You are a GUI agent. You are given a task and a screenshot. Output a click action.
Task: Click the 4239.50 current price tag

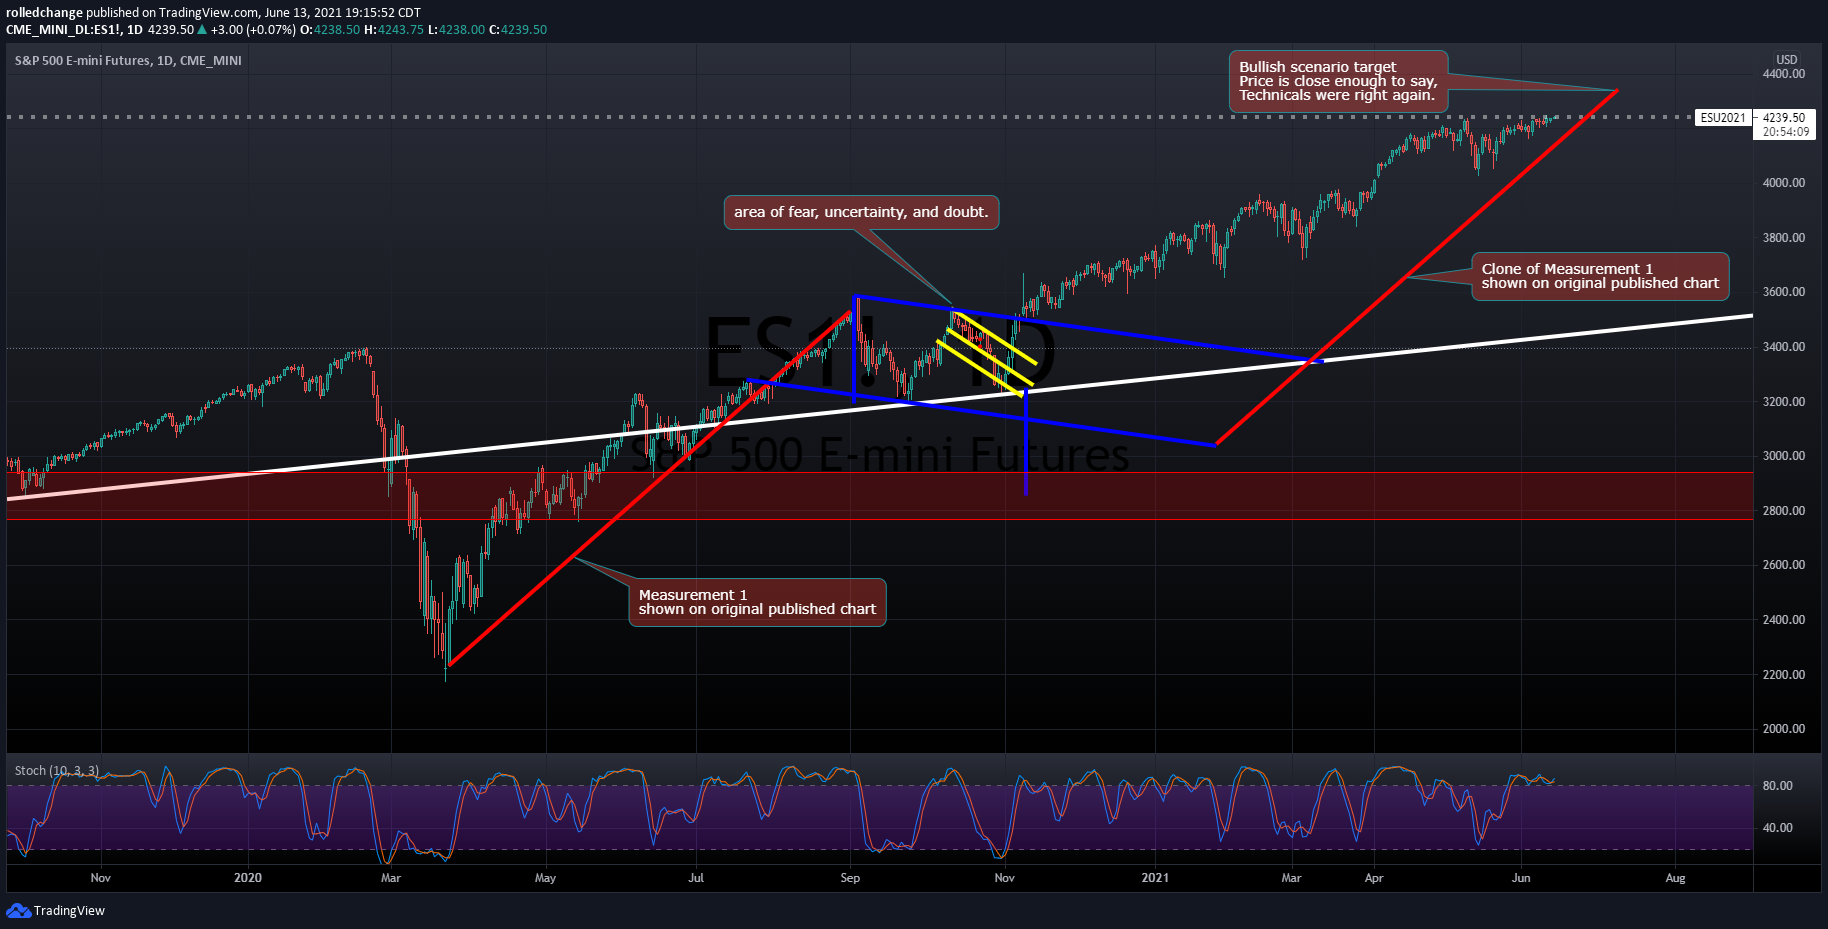[x=1784, y=117]
